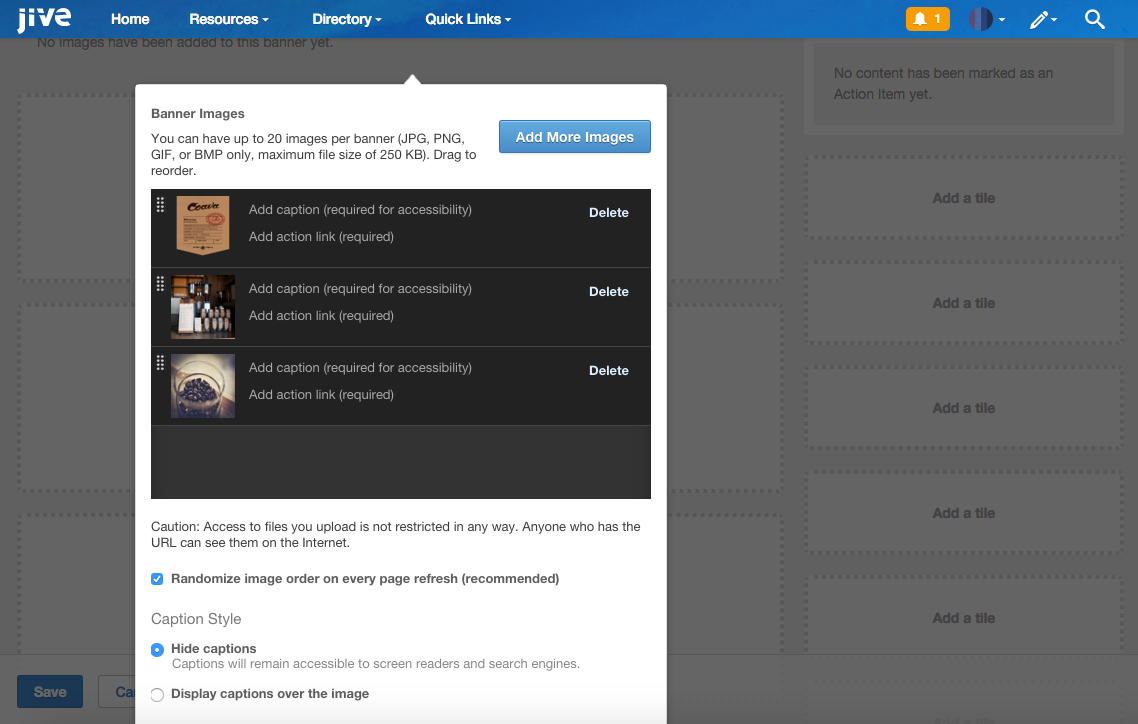The width and height of the screenshot is (1138, 724).
Task: Grab the drag handle on the second banner image
Action: (x=160, y=285)
